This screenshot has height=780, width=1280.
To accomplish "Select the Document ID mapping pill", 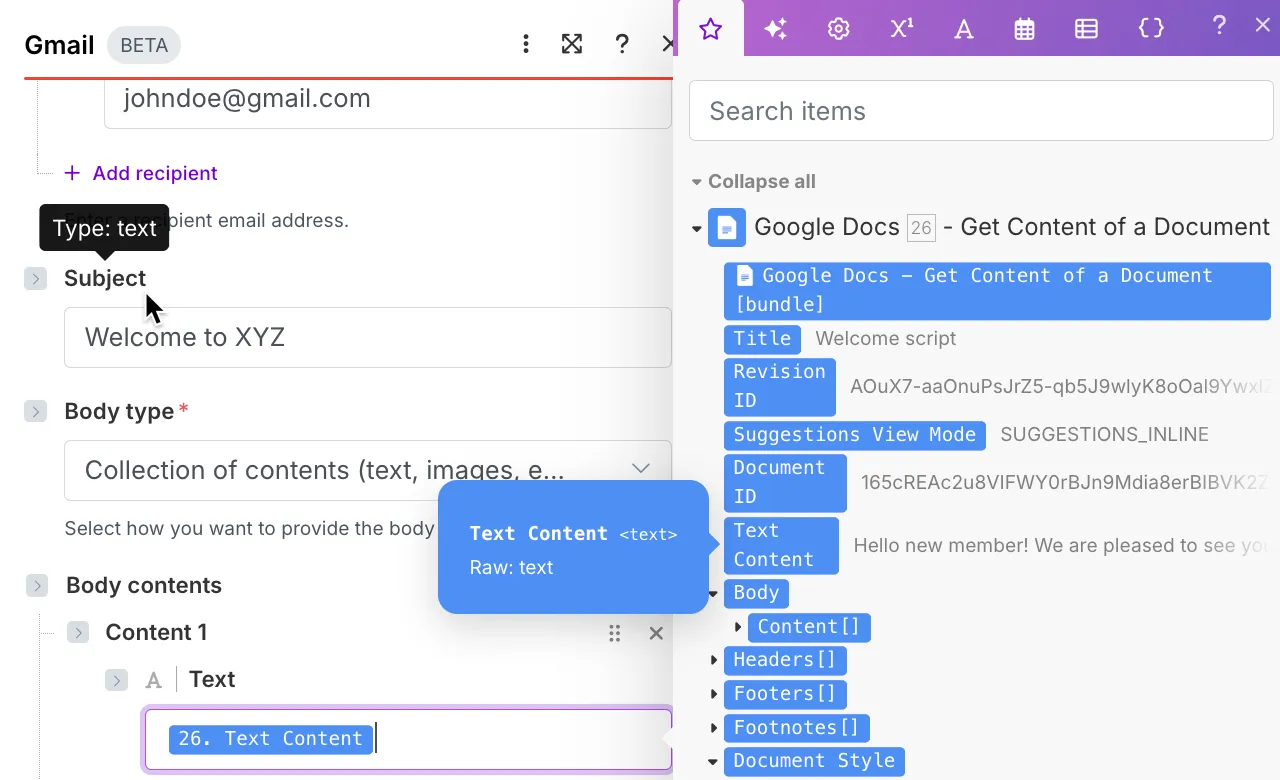I will [x=785, y=482].
